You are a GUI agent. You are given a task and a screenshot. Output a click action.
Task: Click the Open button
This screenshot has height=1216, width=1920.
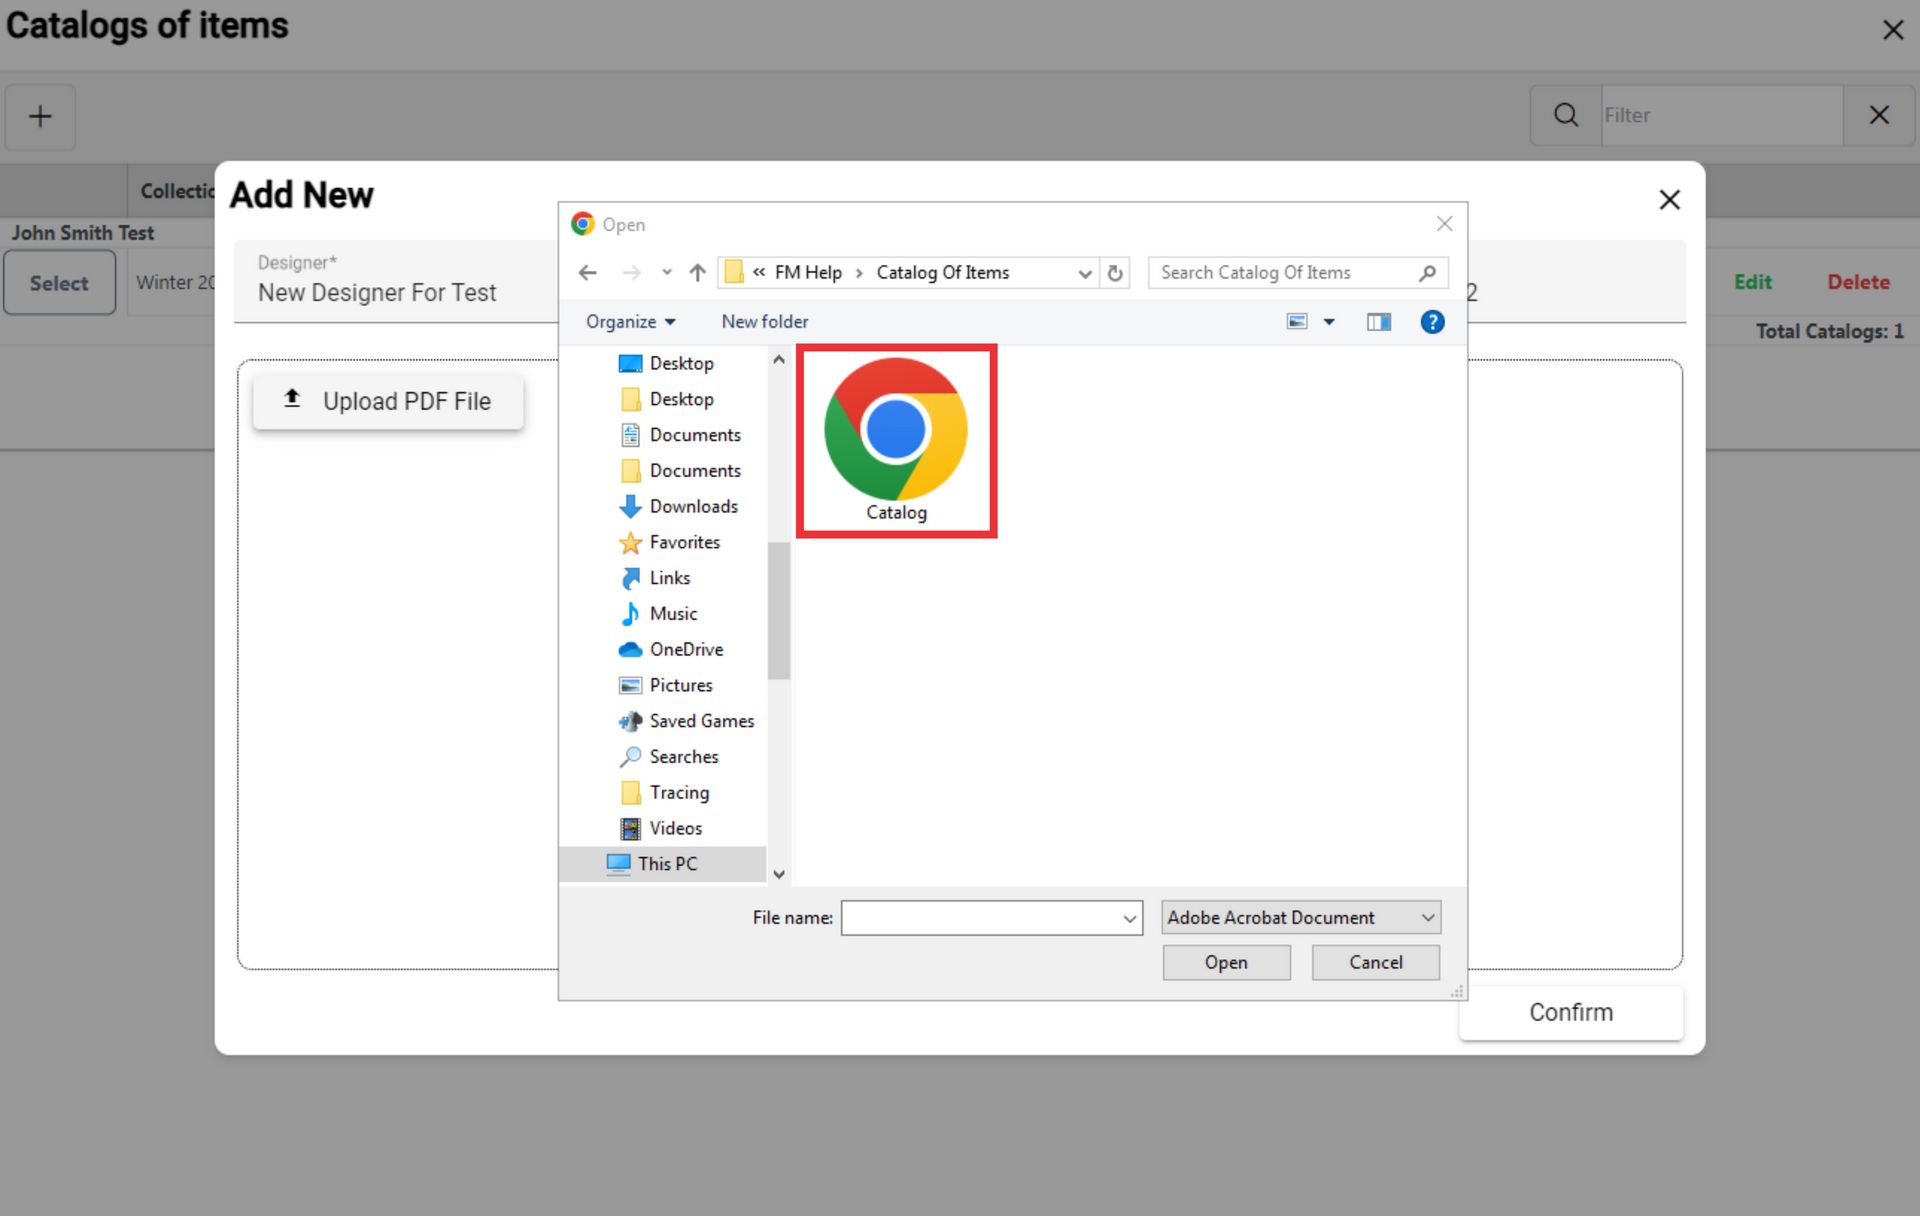pos(1226,962)
